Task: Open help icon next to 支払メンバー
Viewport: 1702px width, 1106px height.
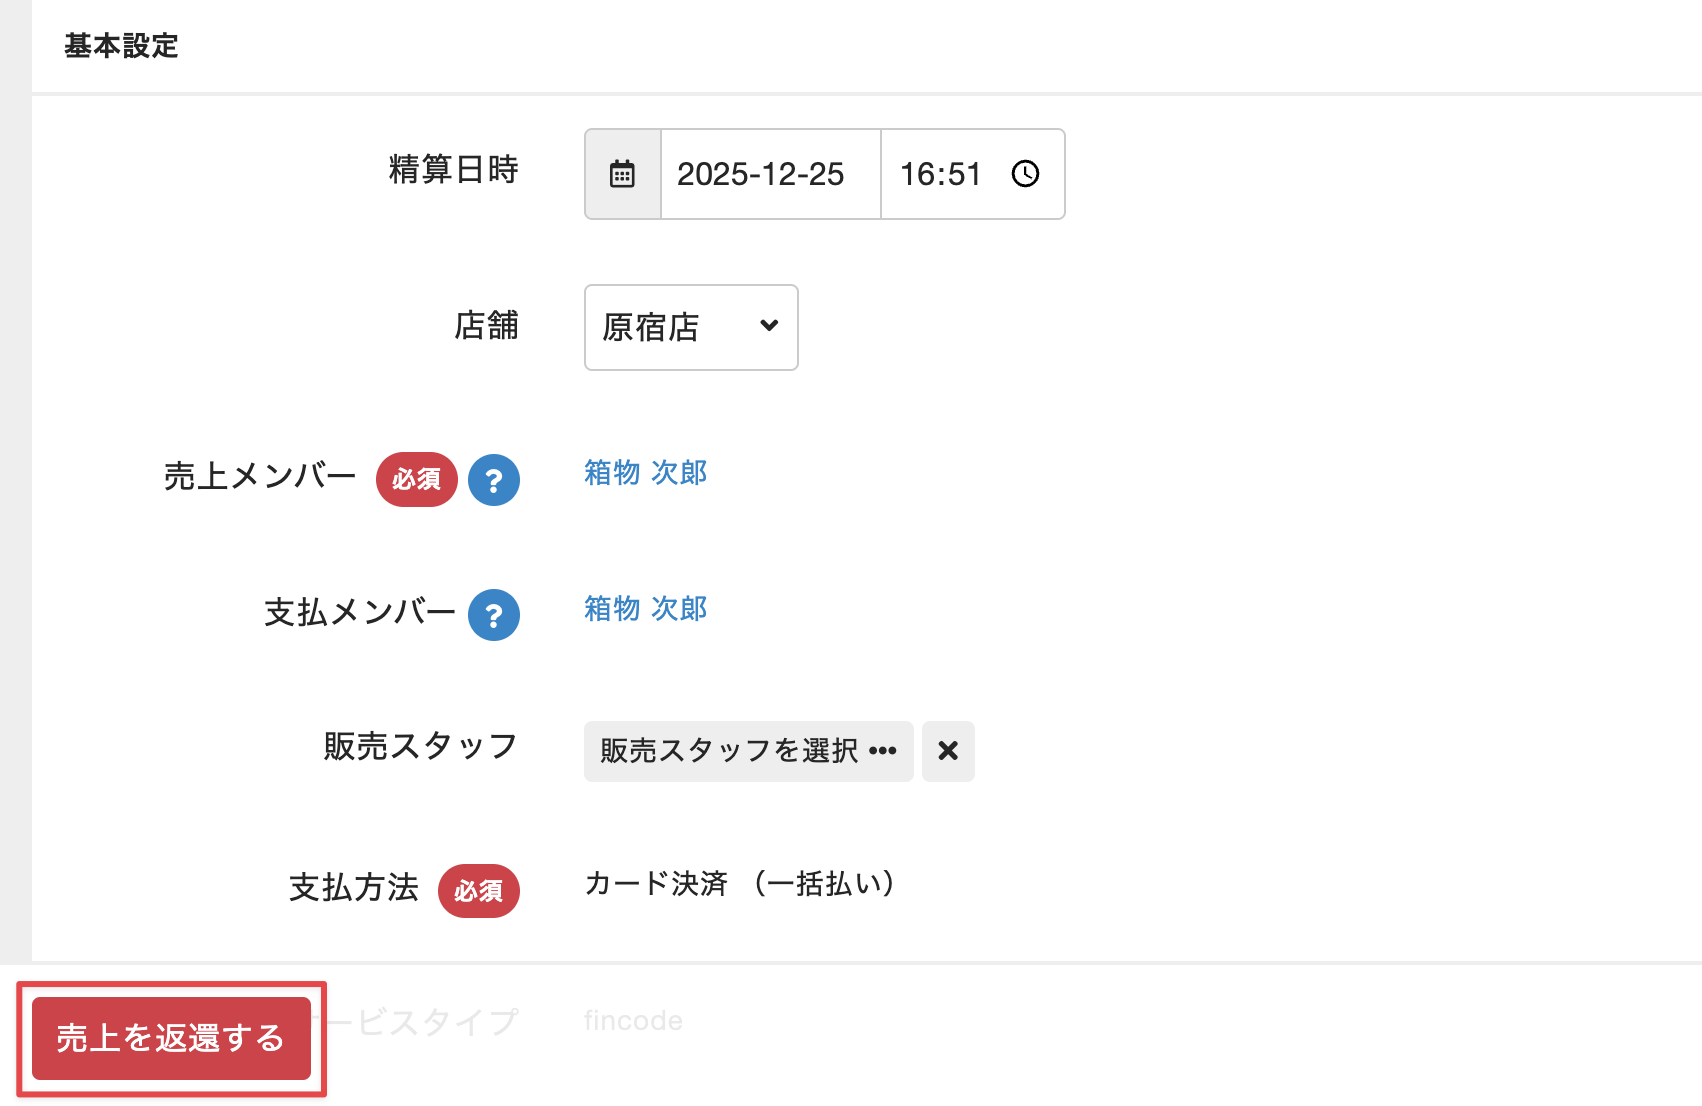Action: pos(494,615)
